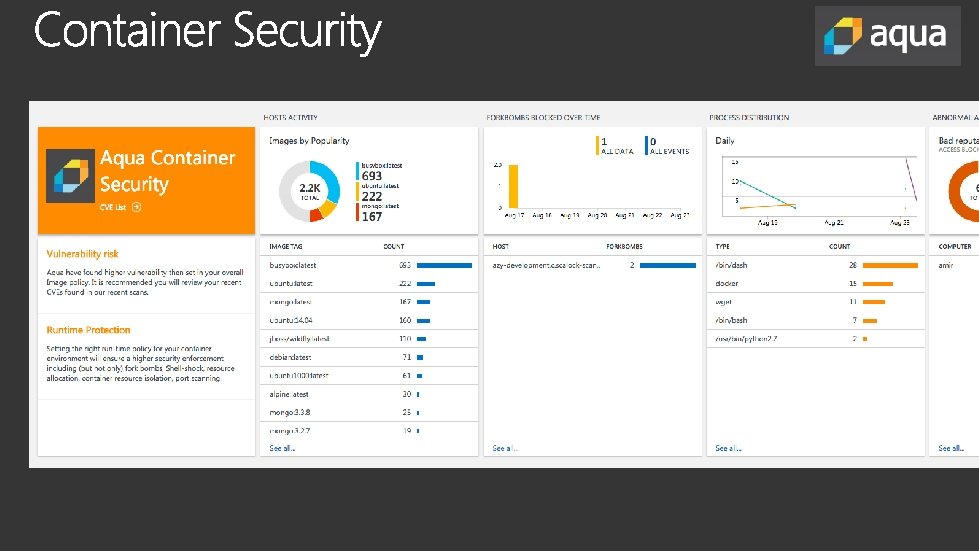Click the aqua logo in the top corner

tap(887, 36)
